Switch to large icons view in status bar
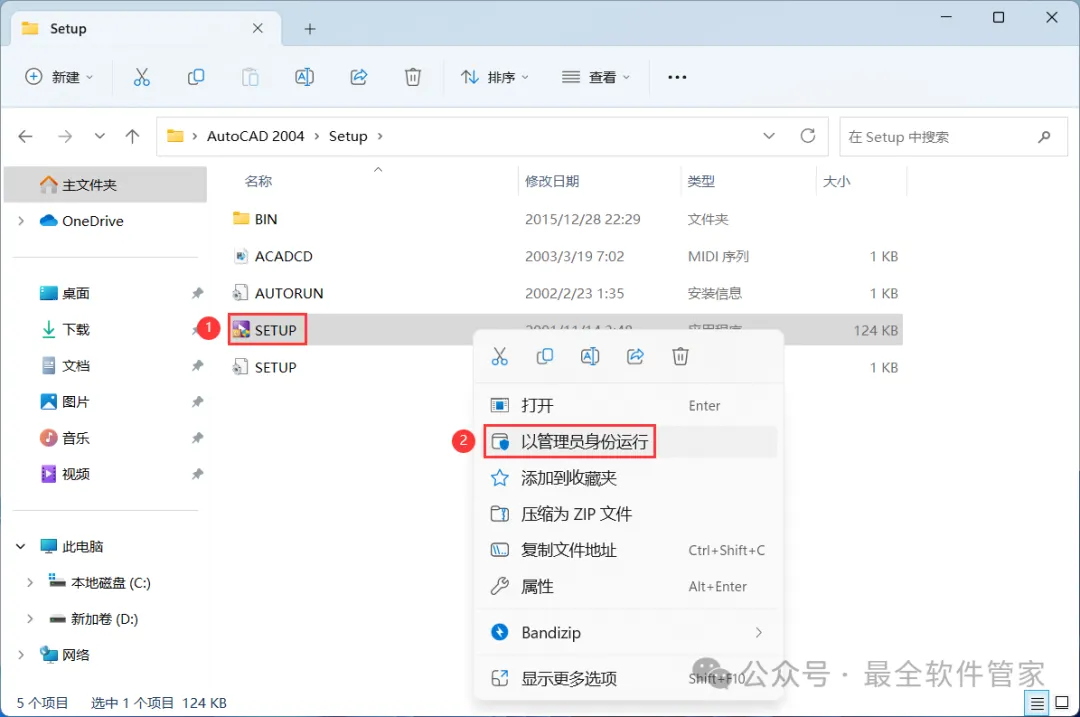The image size is (1080, 717). pos(1062,703)
